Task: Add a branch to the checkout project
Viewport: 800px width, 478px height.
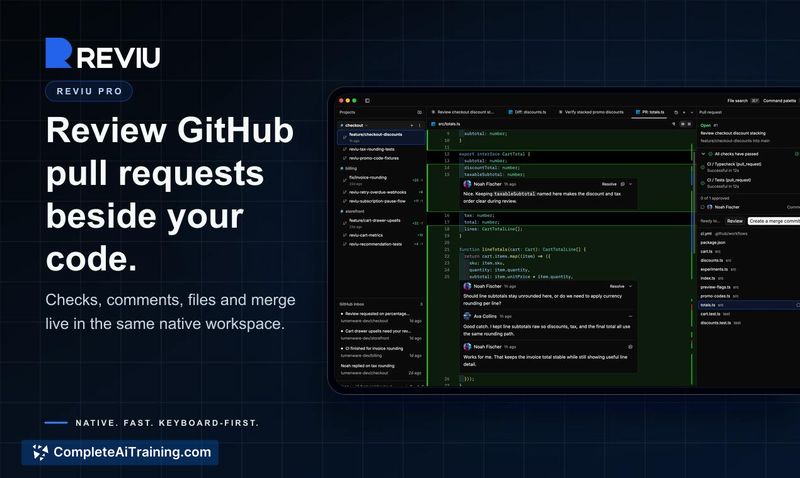Action: coord(412,125)
